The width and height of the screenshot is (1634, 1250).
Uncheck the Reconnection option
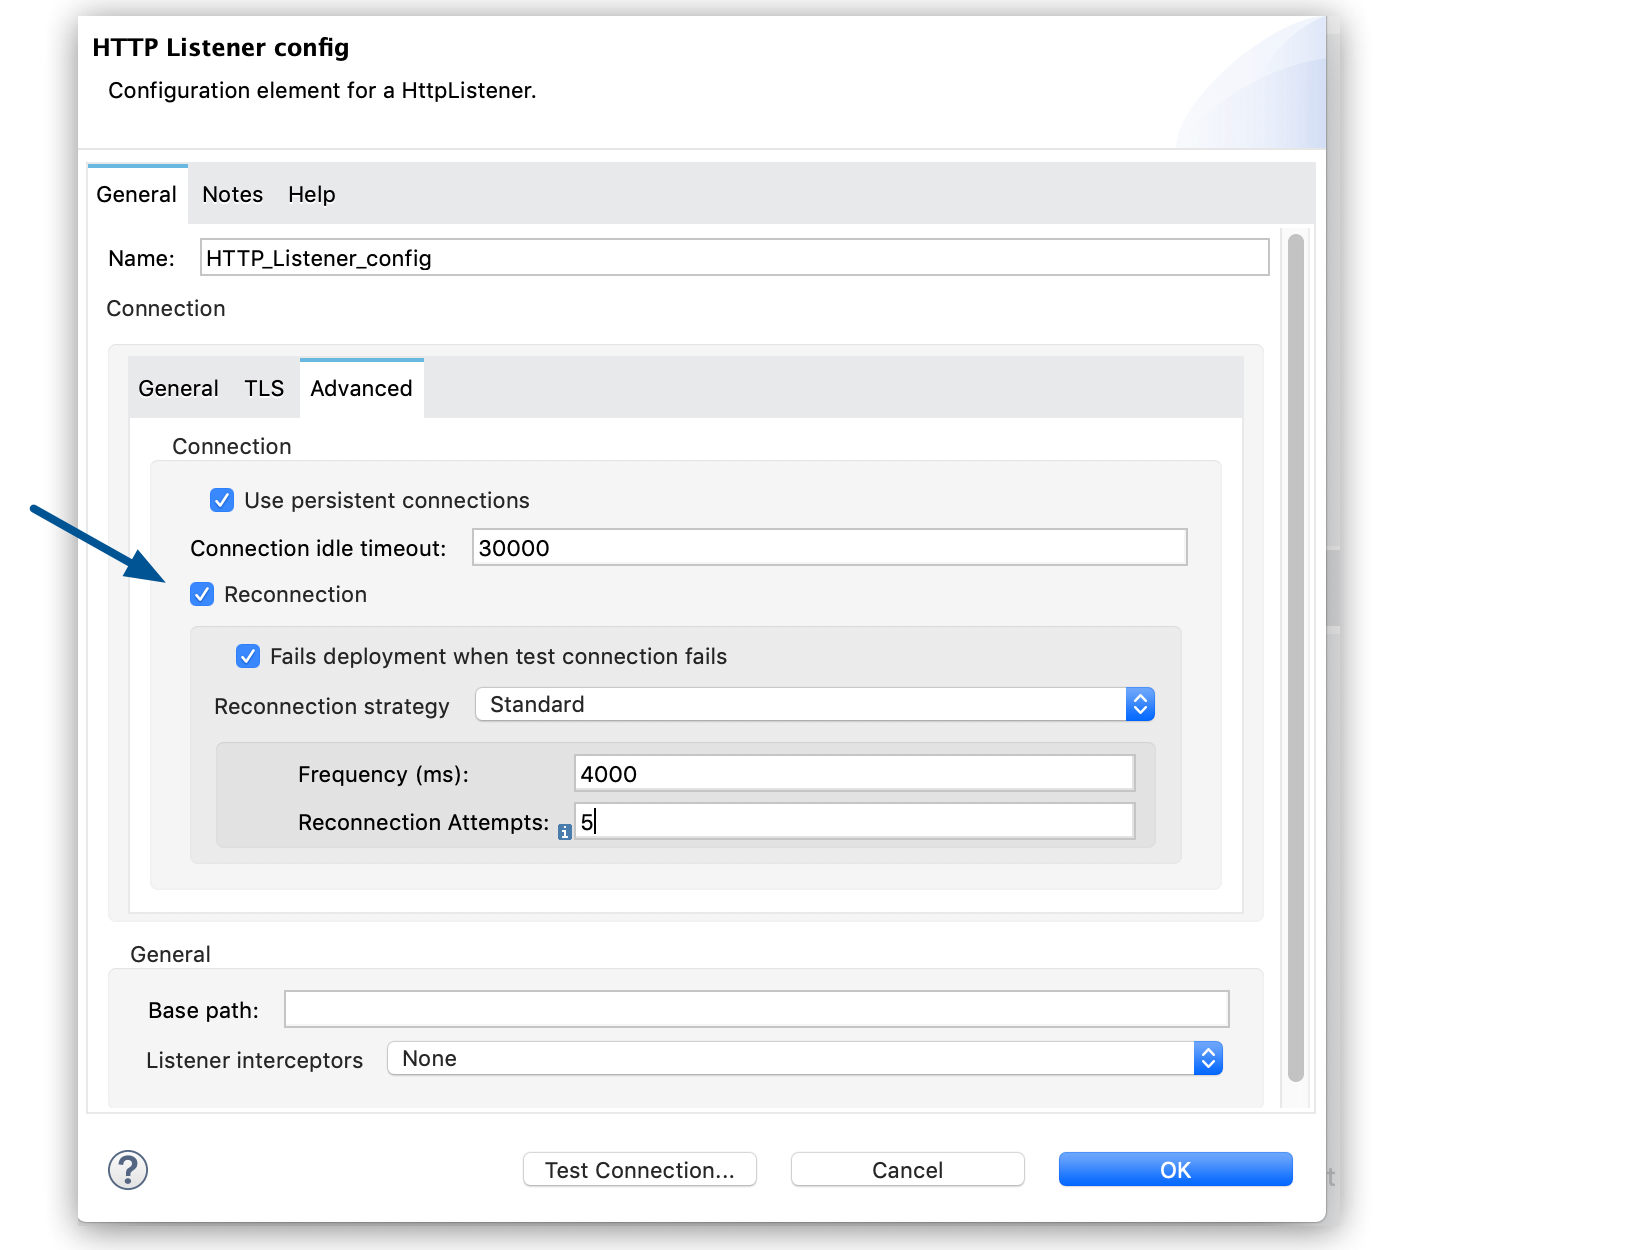[202, 594]
